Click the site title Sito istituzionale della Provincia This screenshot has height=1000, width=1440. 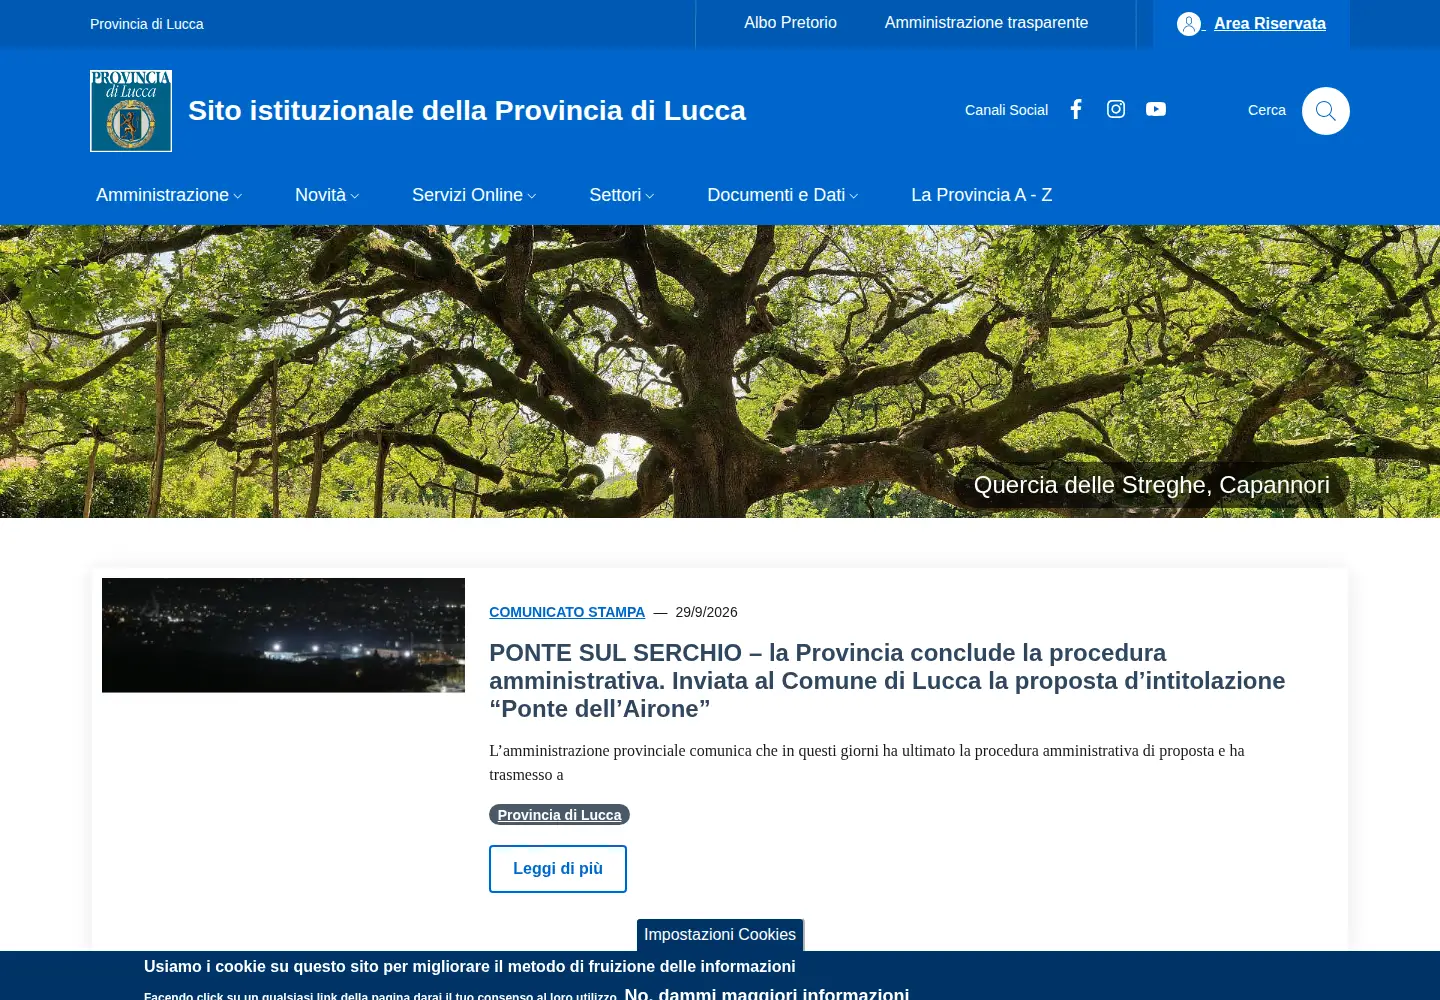pyautogui.click(x=467, y=110)
